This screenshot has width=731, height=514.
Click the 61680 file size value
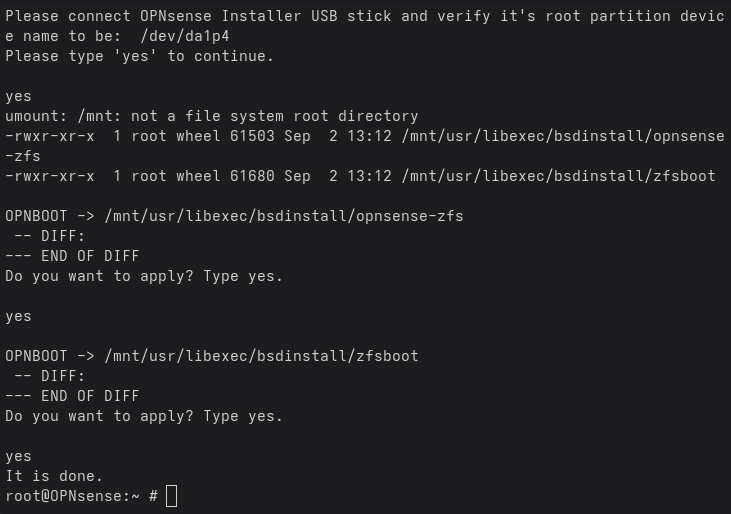(x=252, y=176)
